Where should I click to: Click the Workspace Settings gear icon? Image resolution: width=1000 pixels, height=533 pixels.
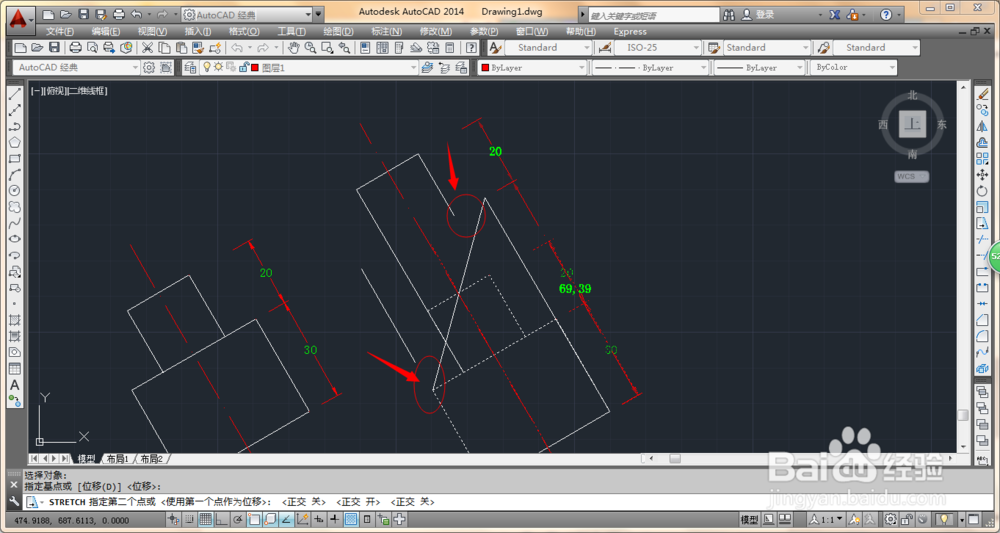(149, 68)
